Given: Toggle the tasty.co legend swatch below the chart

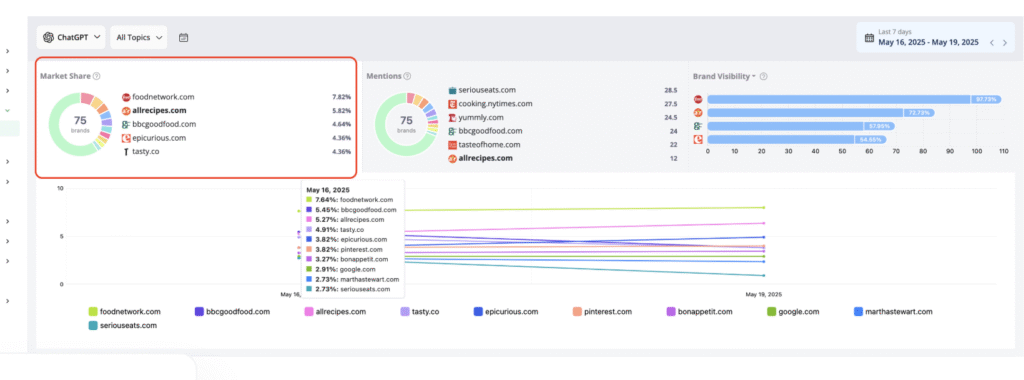Looking at the screenshot, I should [405, 311].
